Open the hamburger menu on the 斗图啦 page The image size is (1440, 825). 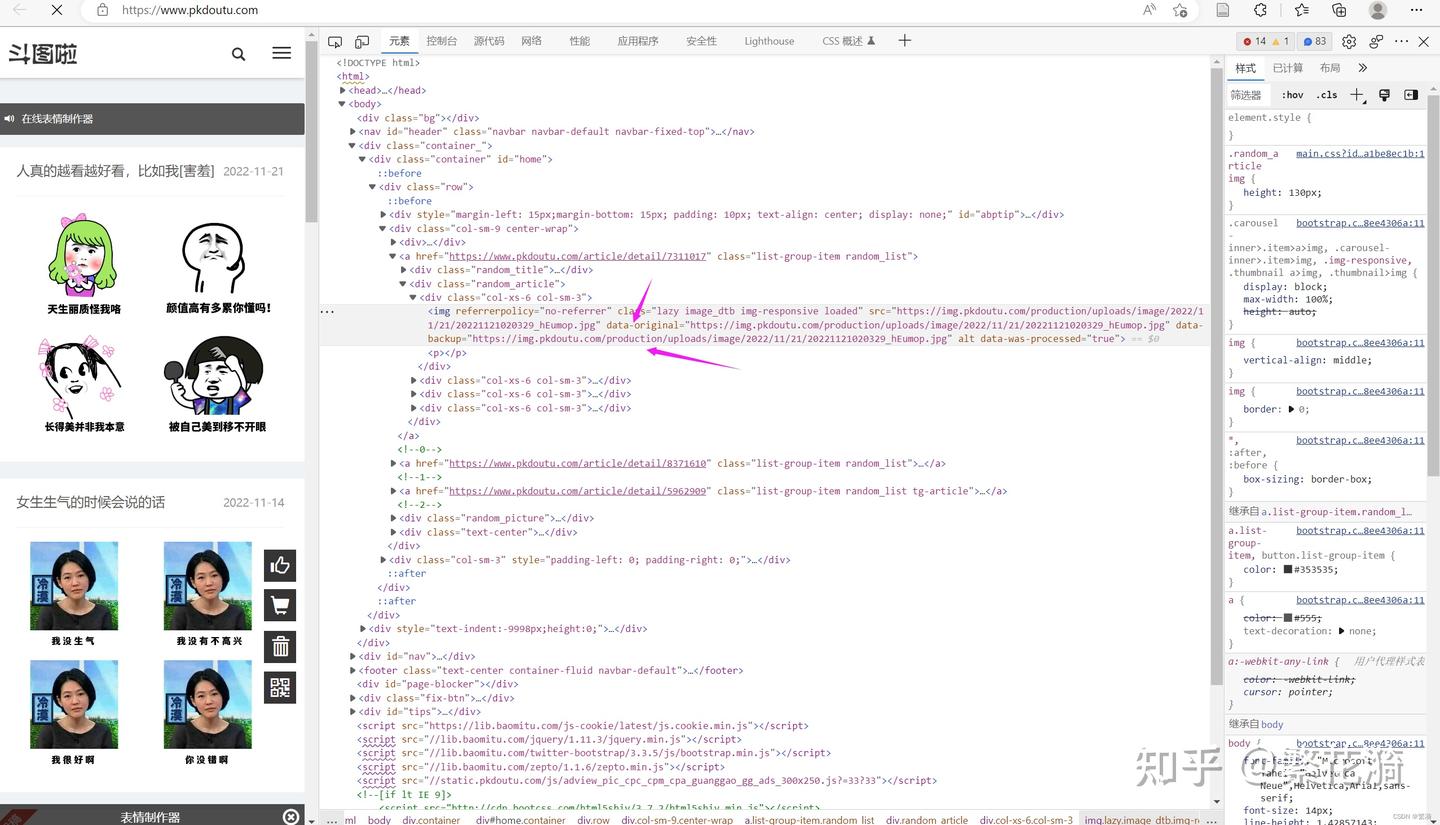point(282,53)
